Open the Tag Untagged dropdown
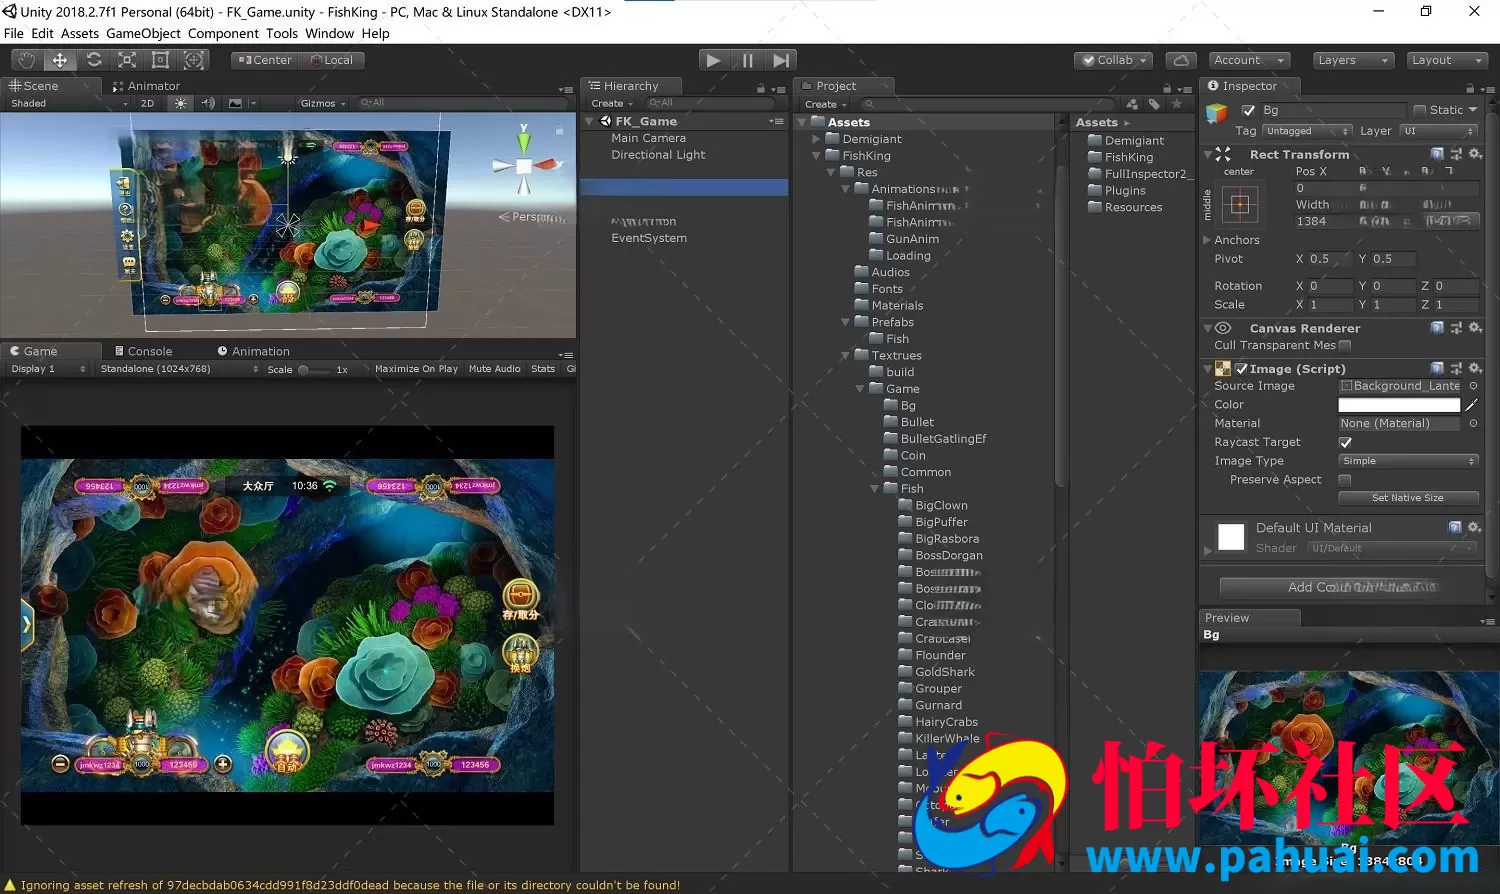Image resolution: width=1500 pixels, height=894 pixels. pyautogui.click(x=1307, y=131)
